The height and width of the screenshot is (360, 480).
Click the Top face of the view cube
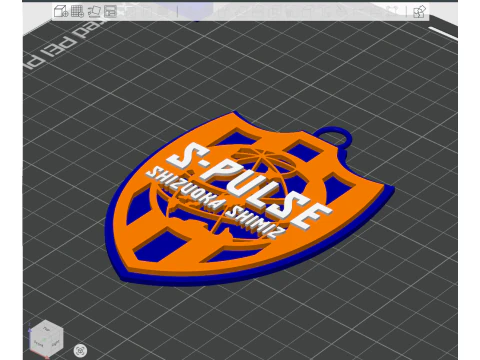(x=46, y=329)
